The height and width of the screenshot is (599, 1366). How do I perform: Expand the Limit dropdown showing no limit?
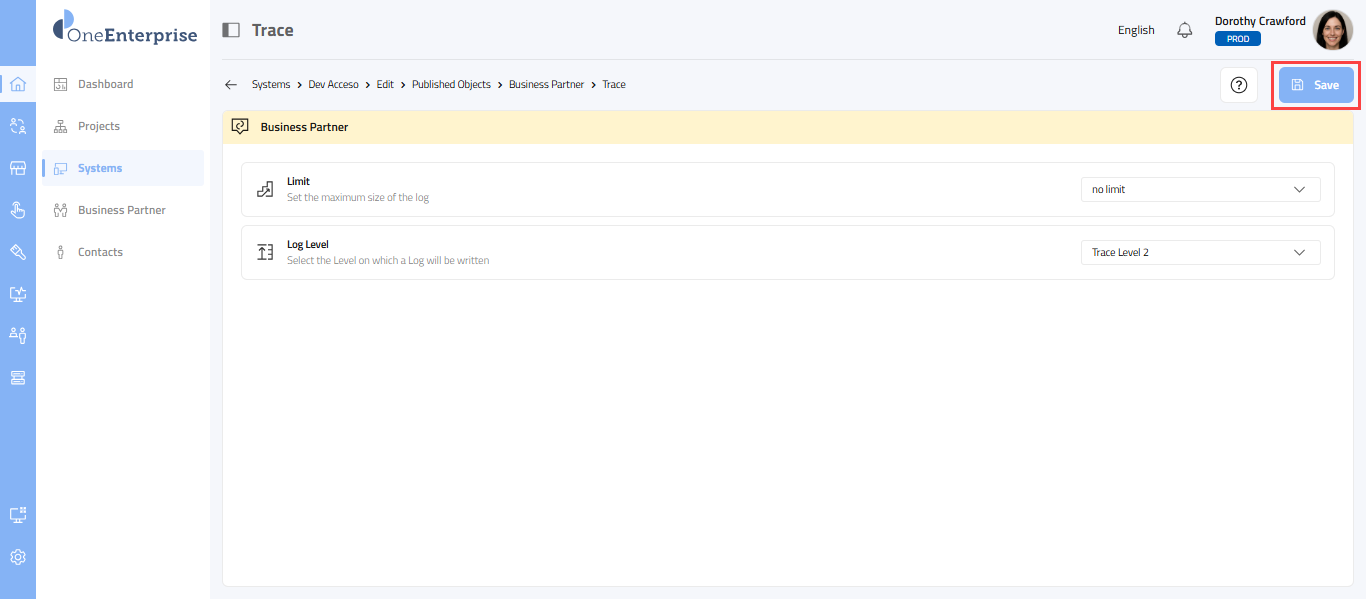tap(1200, 189)
